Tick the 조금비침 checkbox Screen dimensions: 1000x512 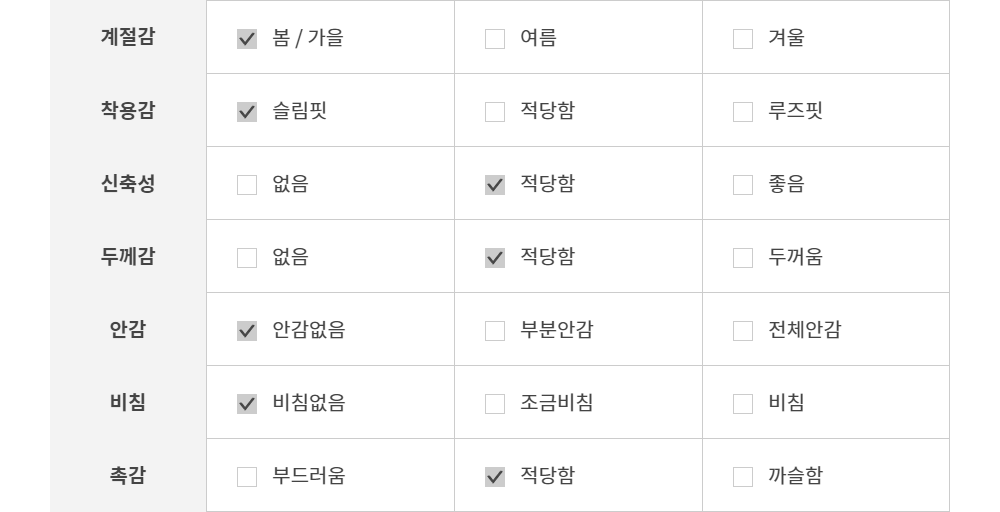[x=495, y=404]
